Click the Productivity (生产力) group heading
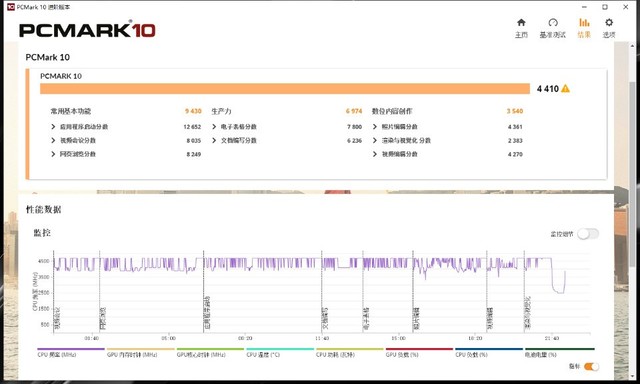The image size is (640, 384). coord(221,111)
